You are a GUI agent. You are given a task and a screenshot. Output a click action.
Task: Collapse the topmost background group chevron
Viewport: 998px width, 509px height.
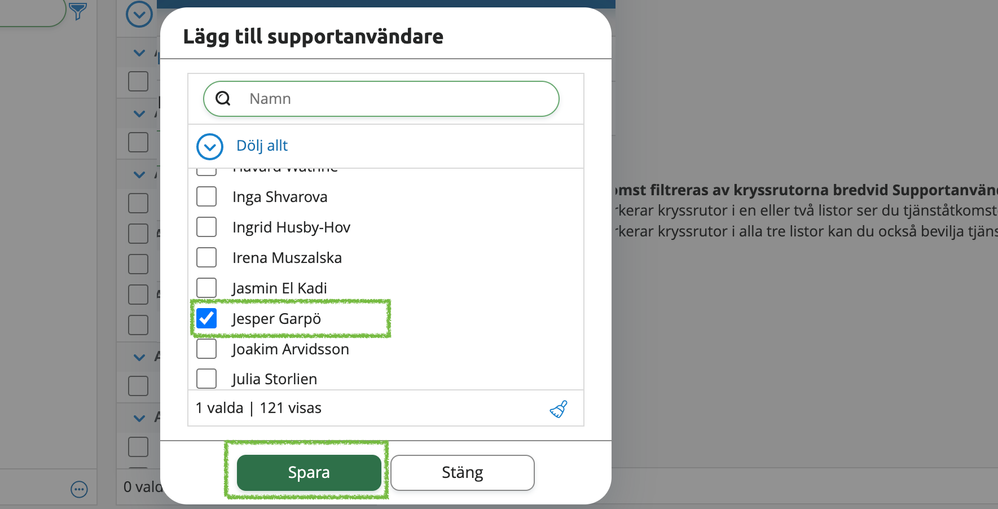click(x=139, y=53)
